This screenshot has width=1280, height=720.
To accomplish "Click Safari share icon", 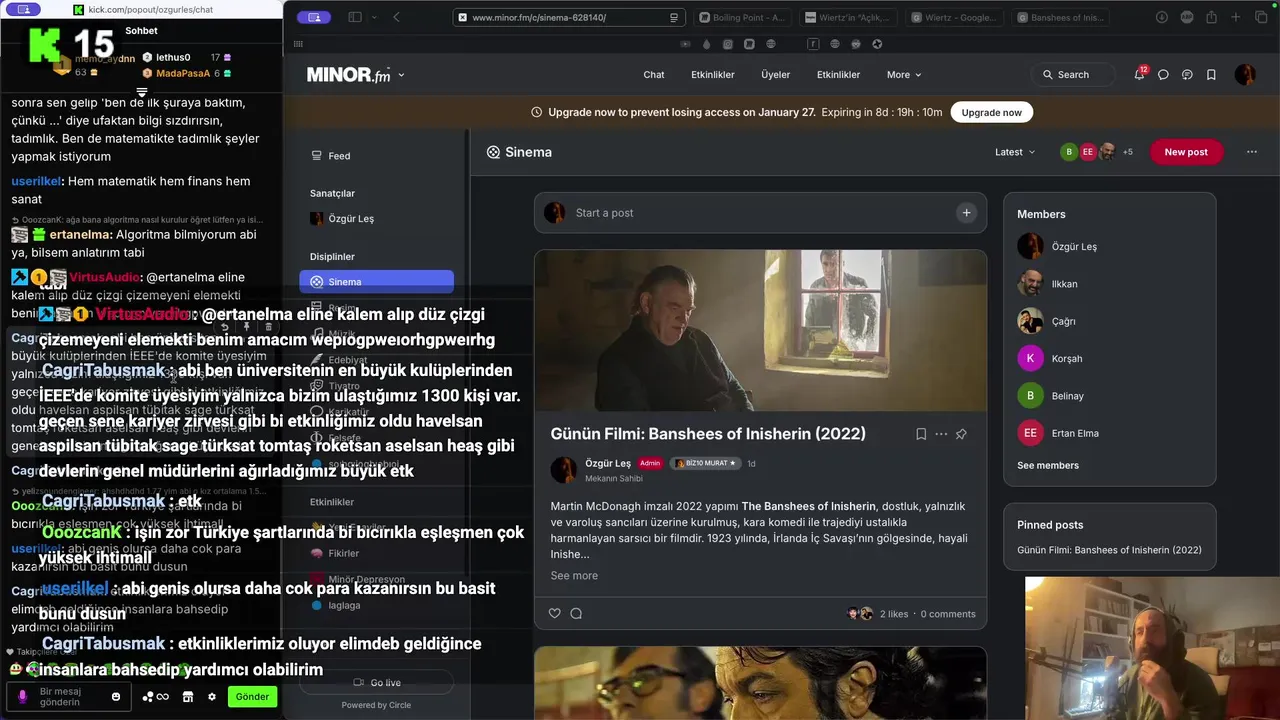I will 1211,17.
